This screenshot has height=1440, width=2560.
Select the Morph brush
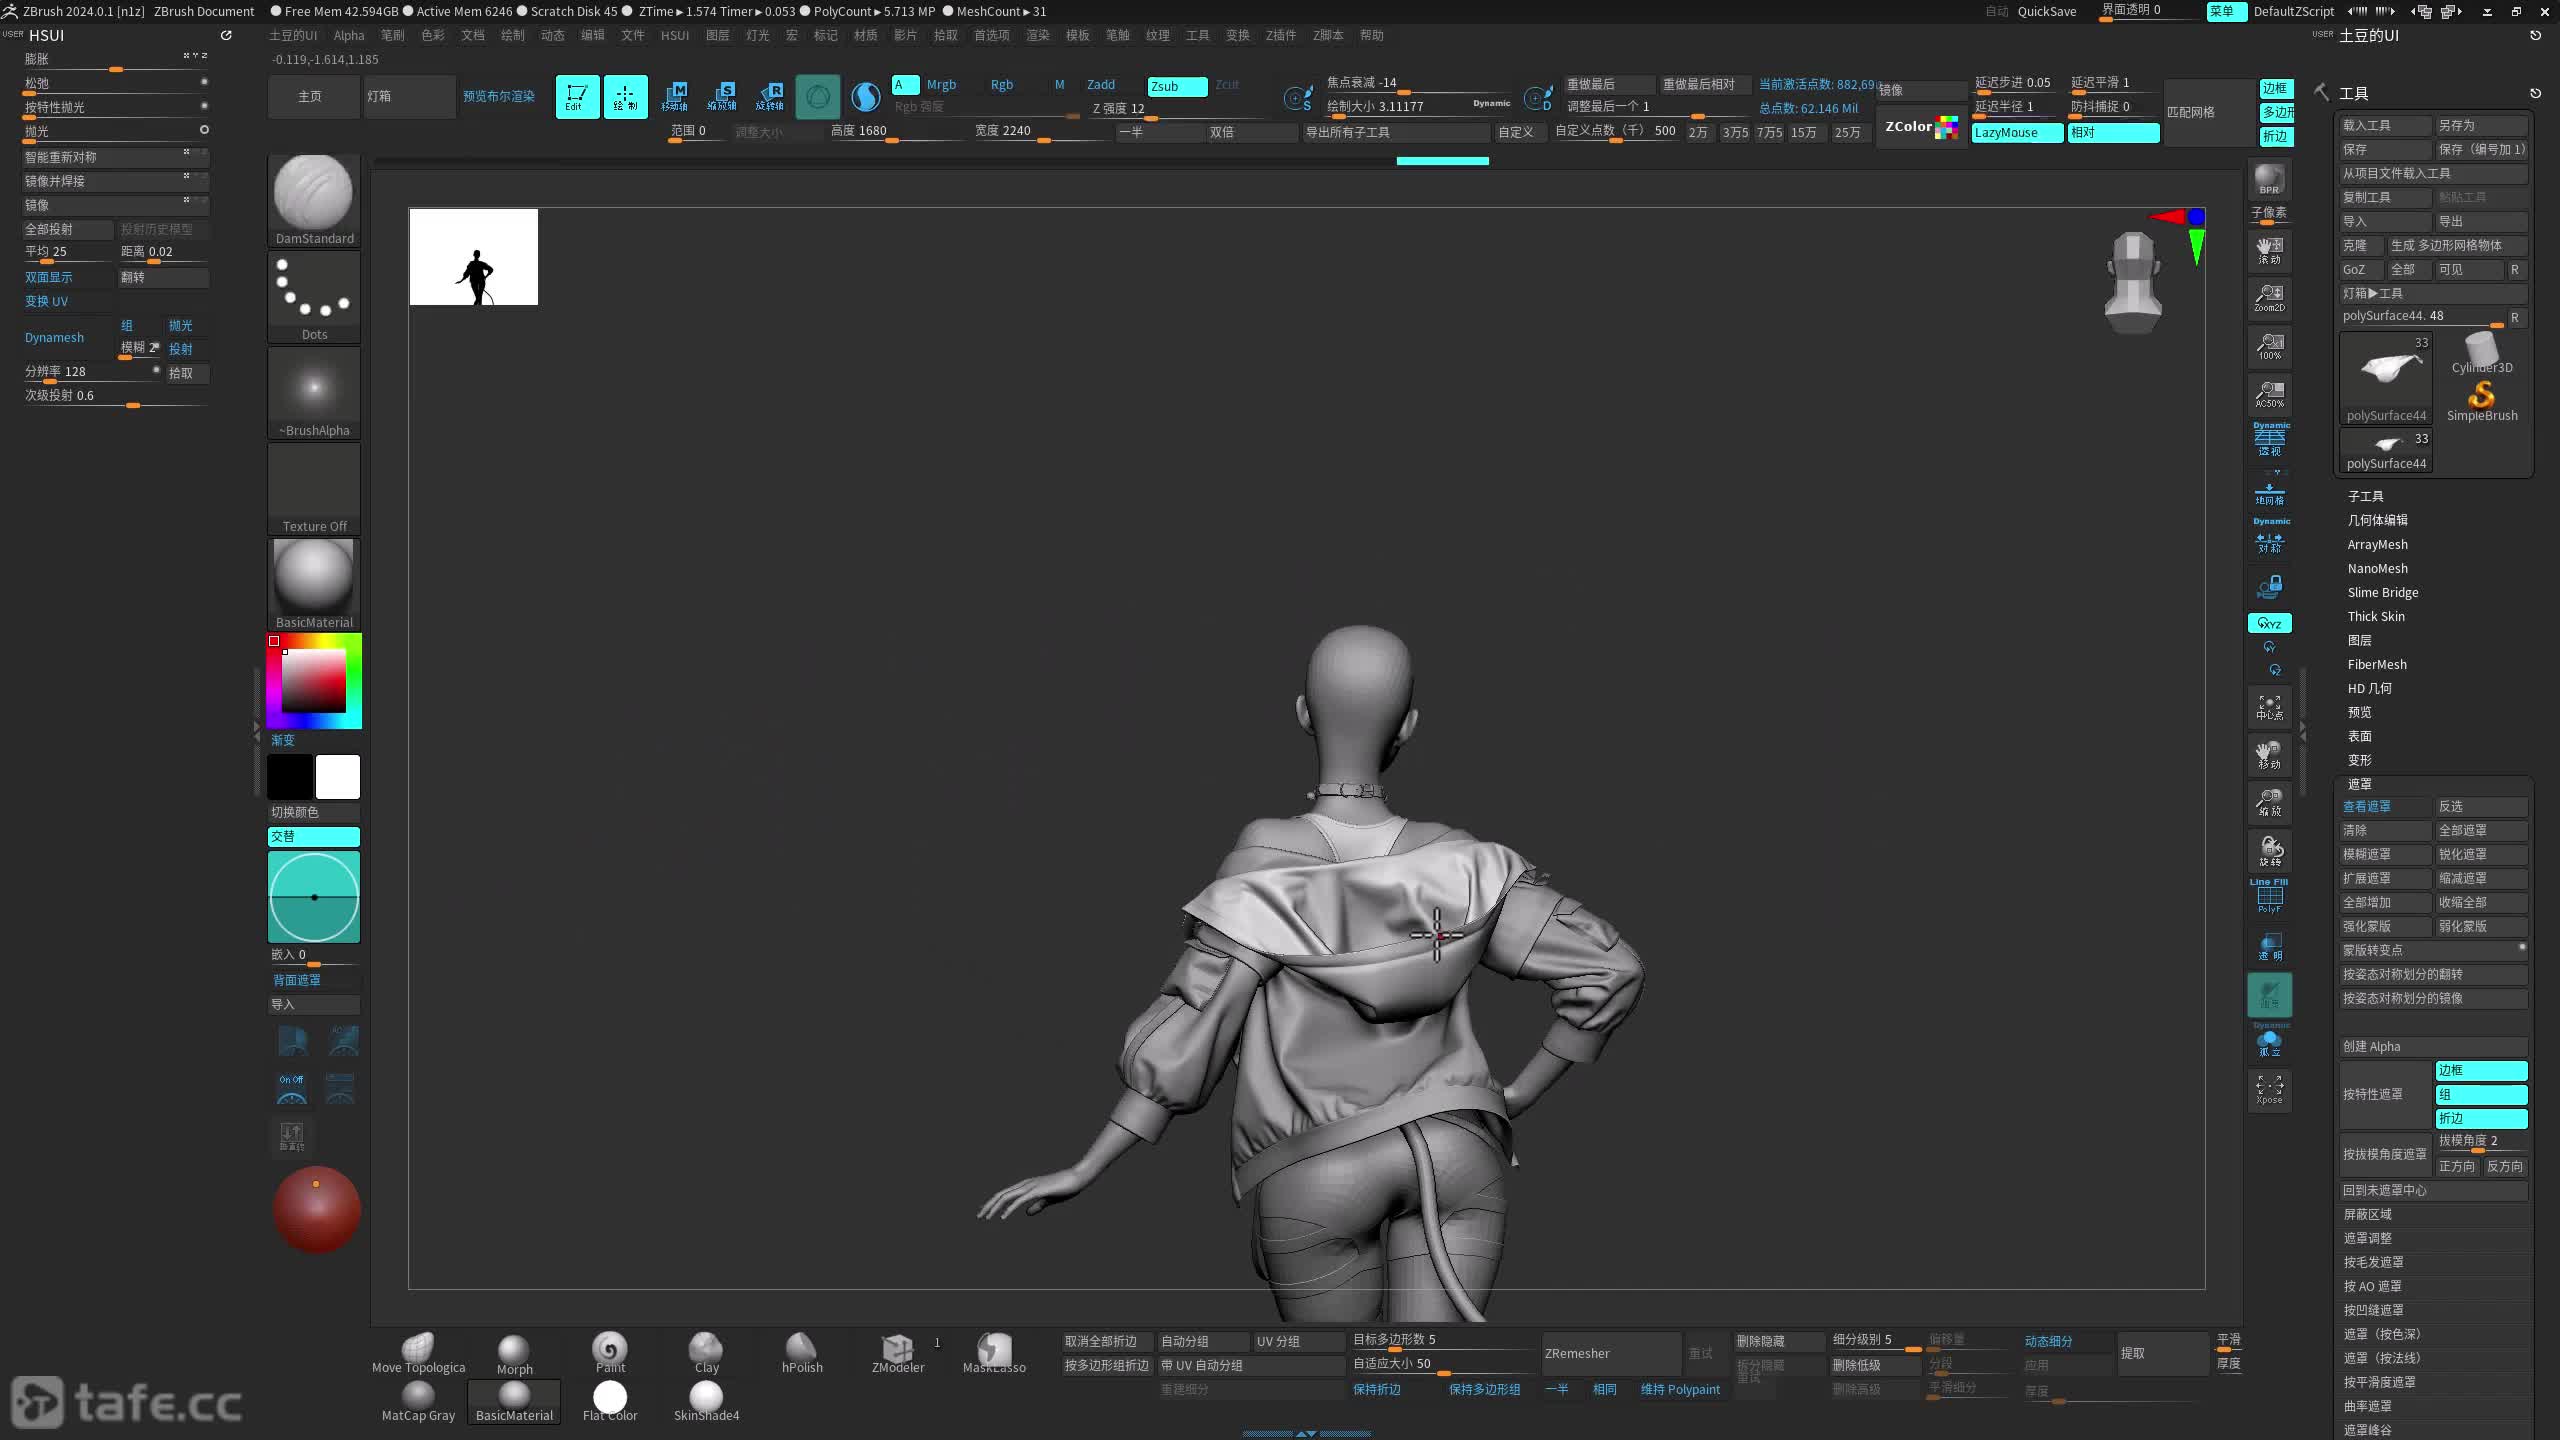click(514, 1353)
